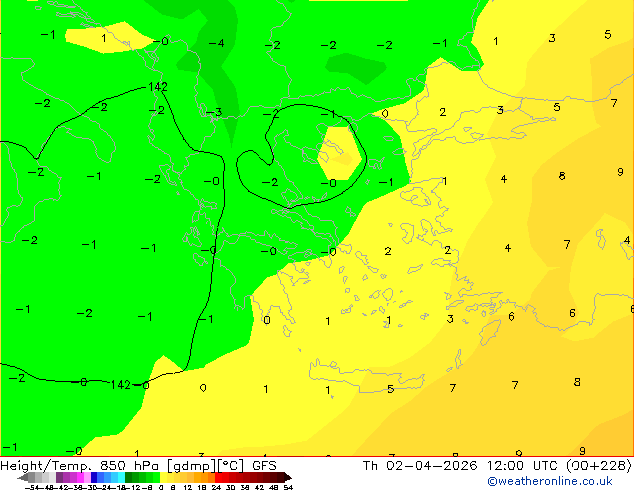Image resolution: width=634 pixels, height=490 pixels.
Task: Pick the cyan legend swatch above -18
Action: [x=121, y=477]
